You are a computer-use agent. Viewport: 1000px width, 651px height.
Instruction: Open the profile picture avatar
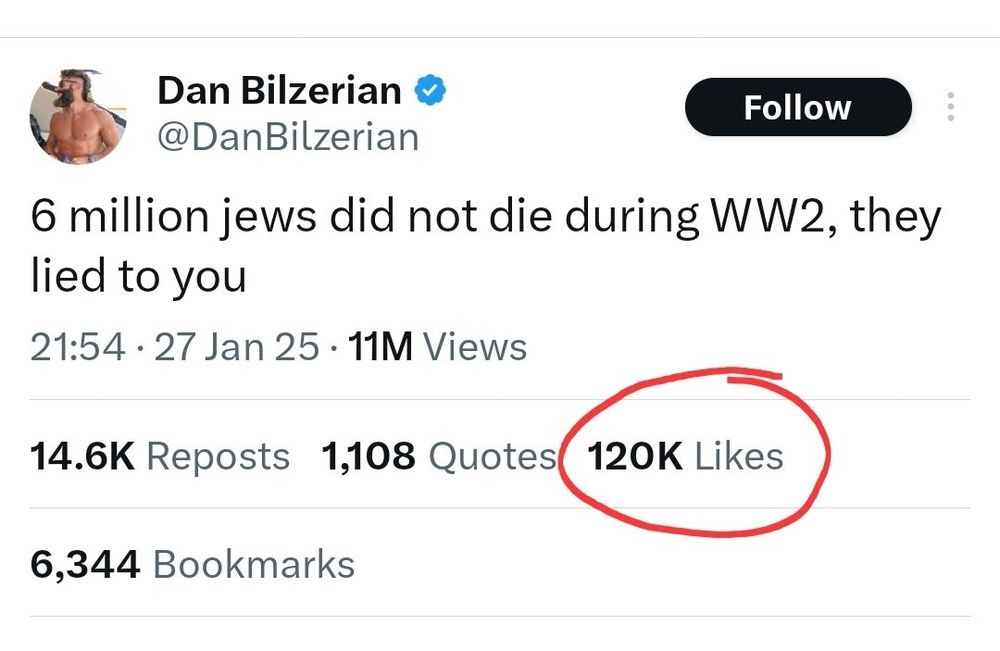78,117
